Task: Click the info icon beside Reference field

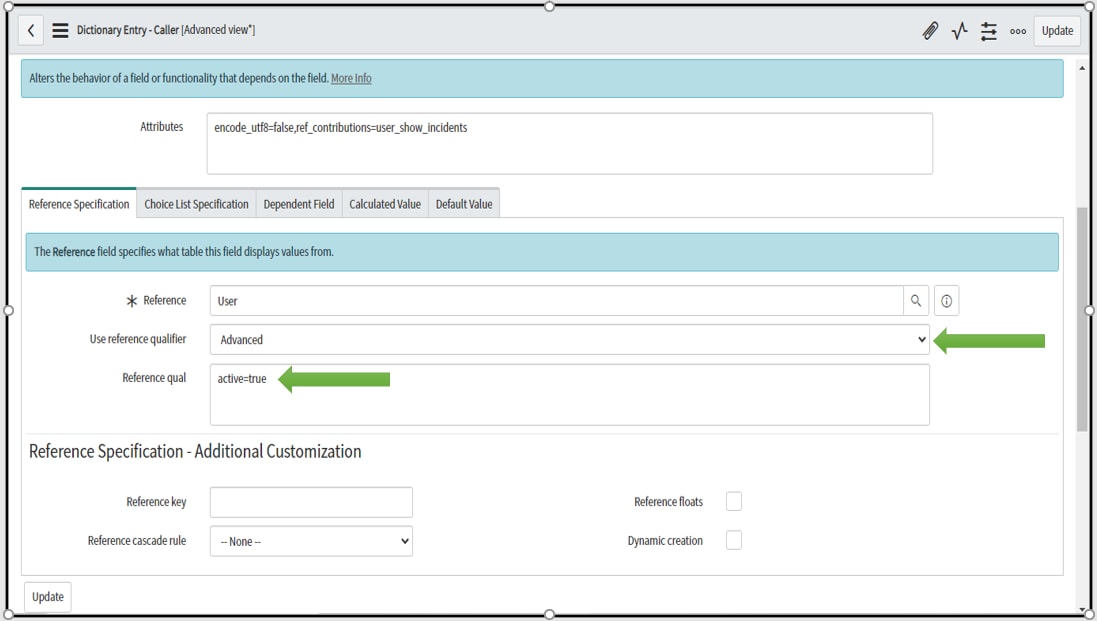Action: click(x=945, y=300)
